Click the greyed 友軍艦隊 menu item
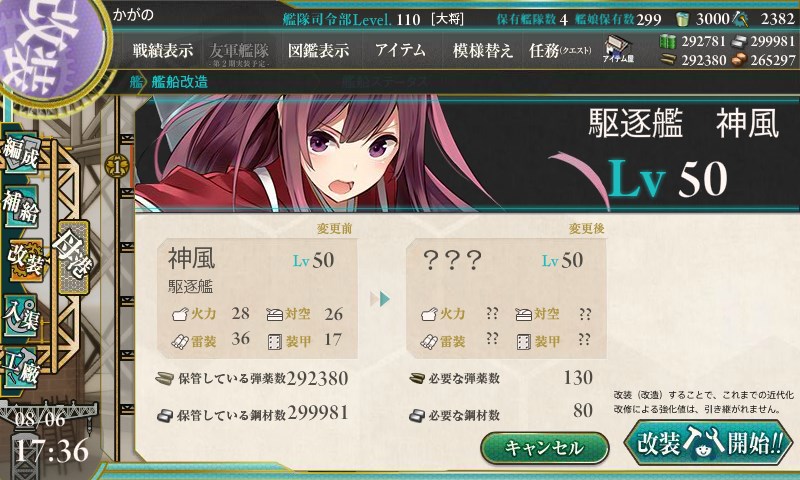The height and width of the screenshot is (480, 800). click(239, 53)
